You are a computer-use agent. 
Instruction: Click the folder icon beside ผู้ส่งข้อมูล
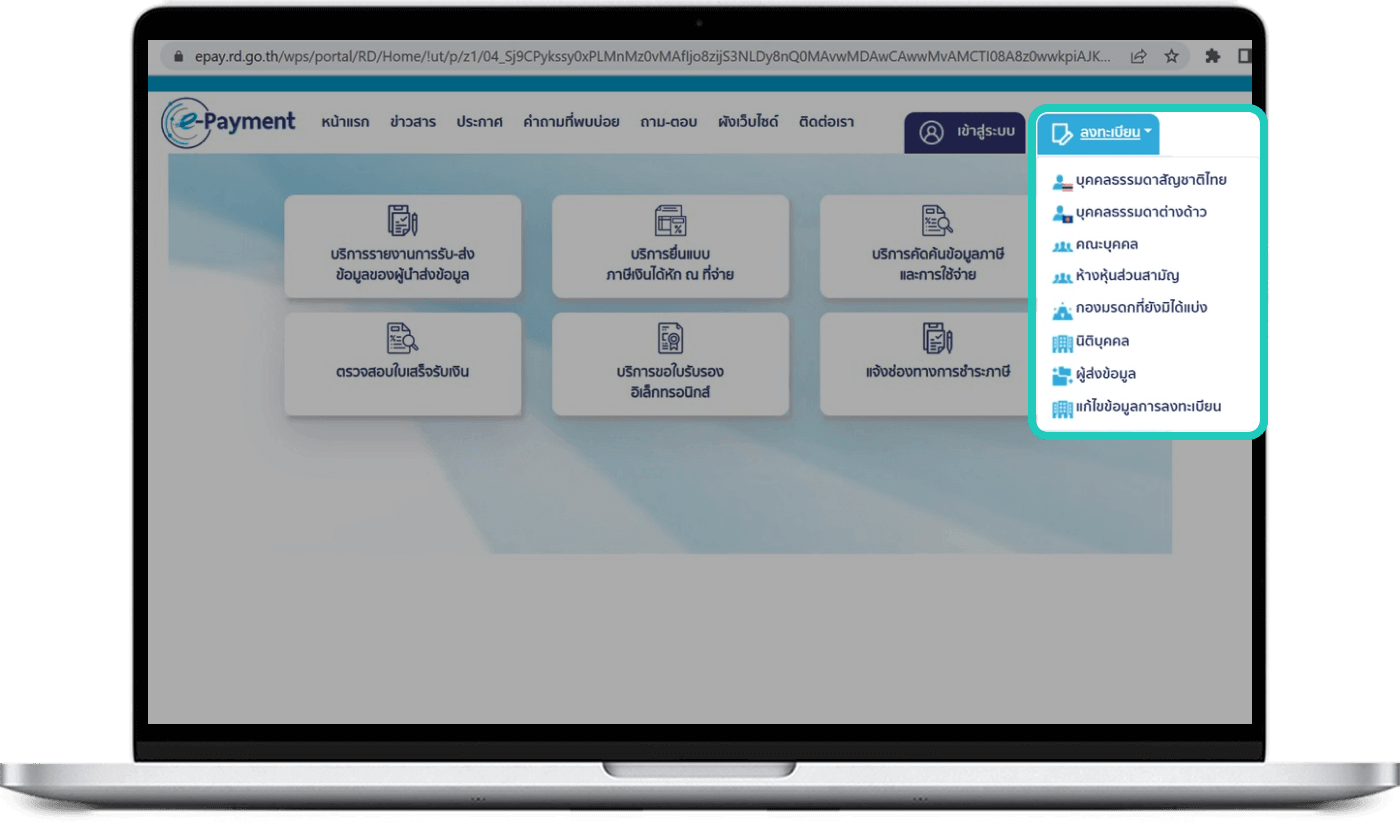coord(1062,375)
